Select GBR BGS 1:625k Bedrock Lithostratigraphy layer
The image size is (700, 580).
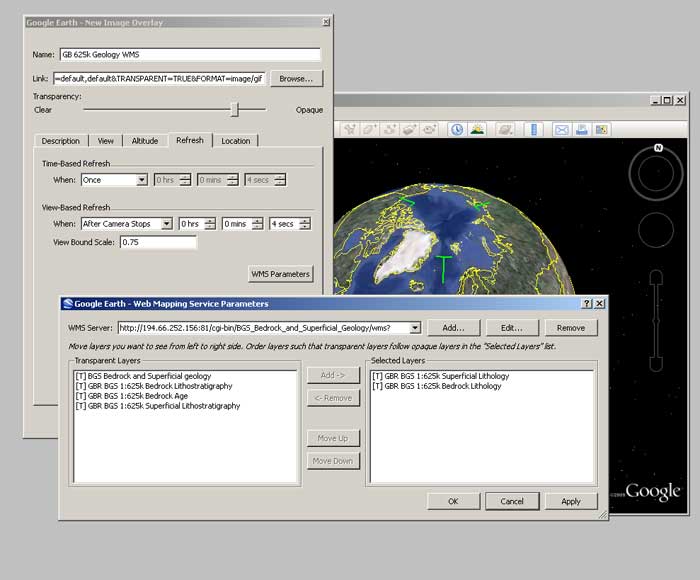(154, 386)
